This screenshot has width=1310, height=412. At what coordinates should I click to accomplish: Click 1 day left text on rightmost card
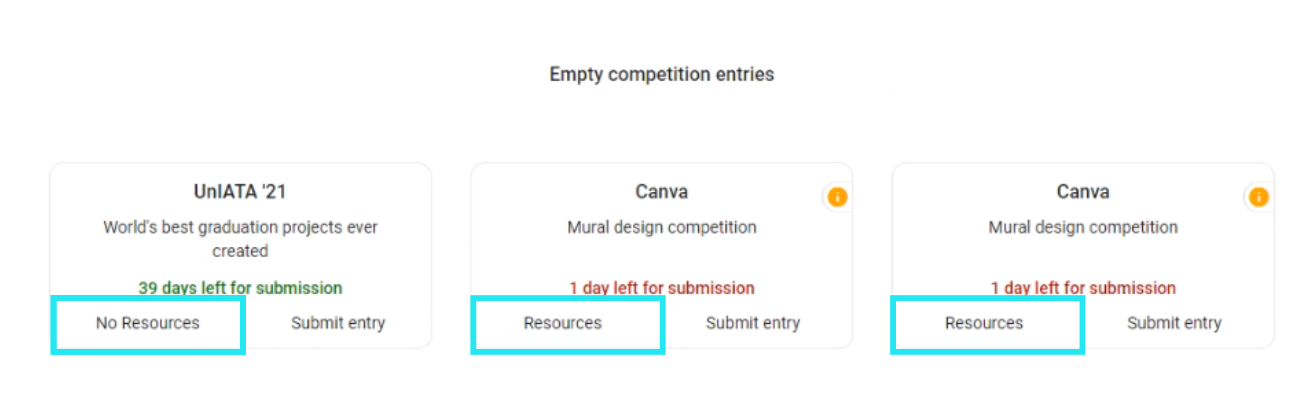coord(1083,288)
